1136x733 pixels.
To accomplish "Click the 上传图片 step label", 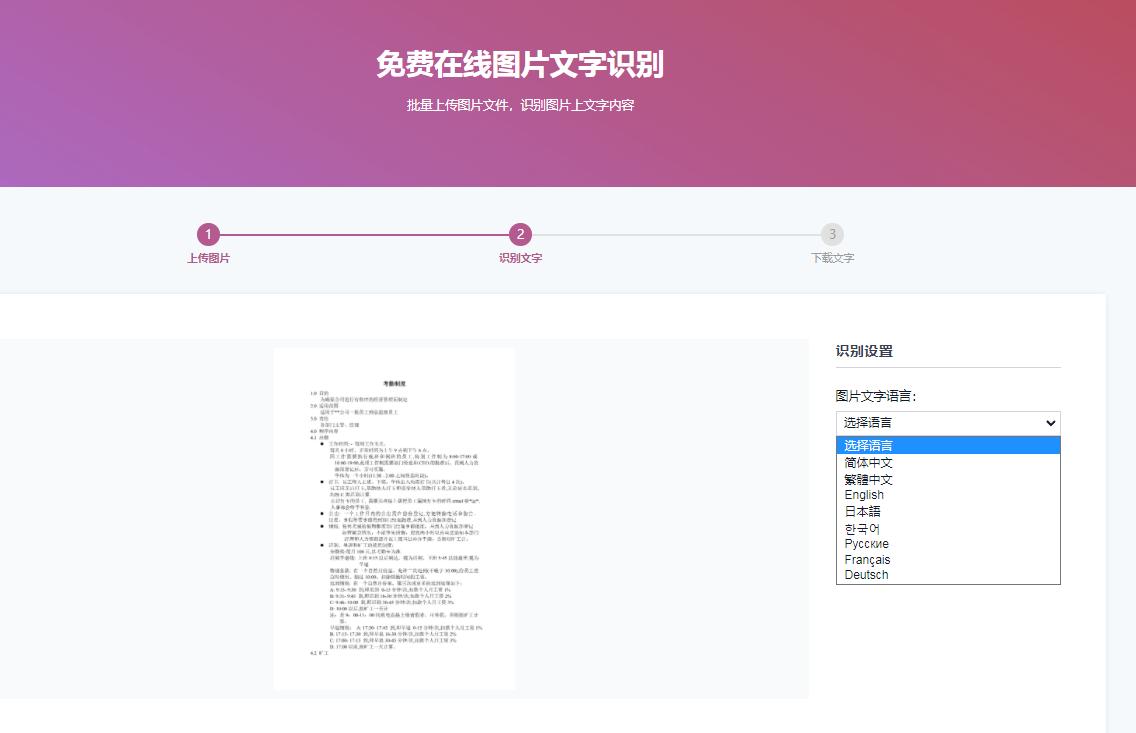I will click(209, 259).
